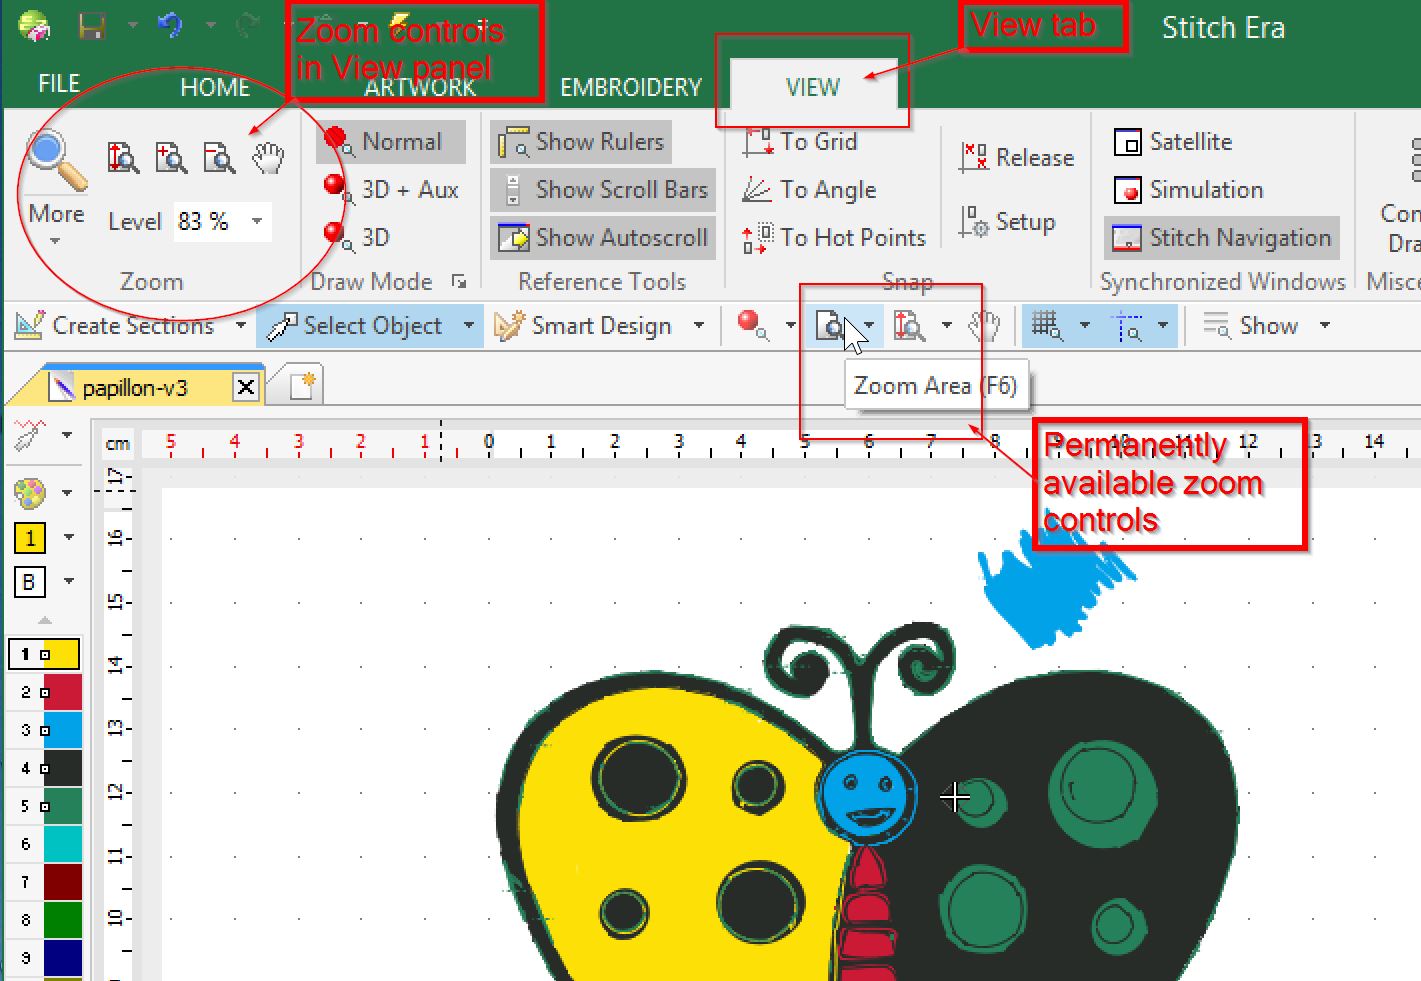Image resolution: width=1421 pixels, height=981 pixels.
Task: Select the hand Pan tool in Zoom panel
Action: coord(267,158)
